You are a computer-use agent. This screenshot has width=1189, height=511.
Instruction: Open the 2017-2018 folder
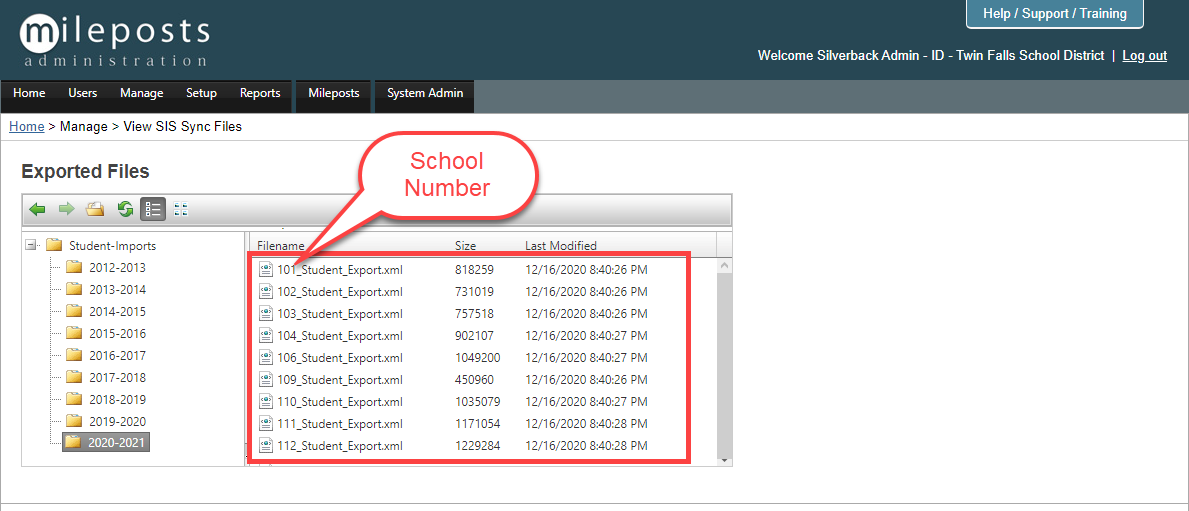click(x=117, y=378)
